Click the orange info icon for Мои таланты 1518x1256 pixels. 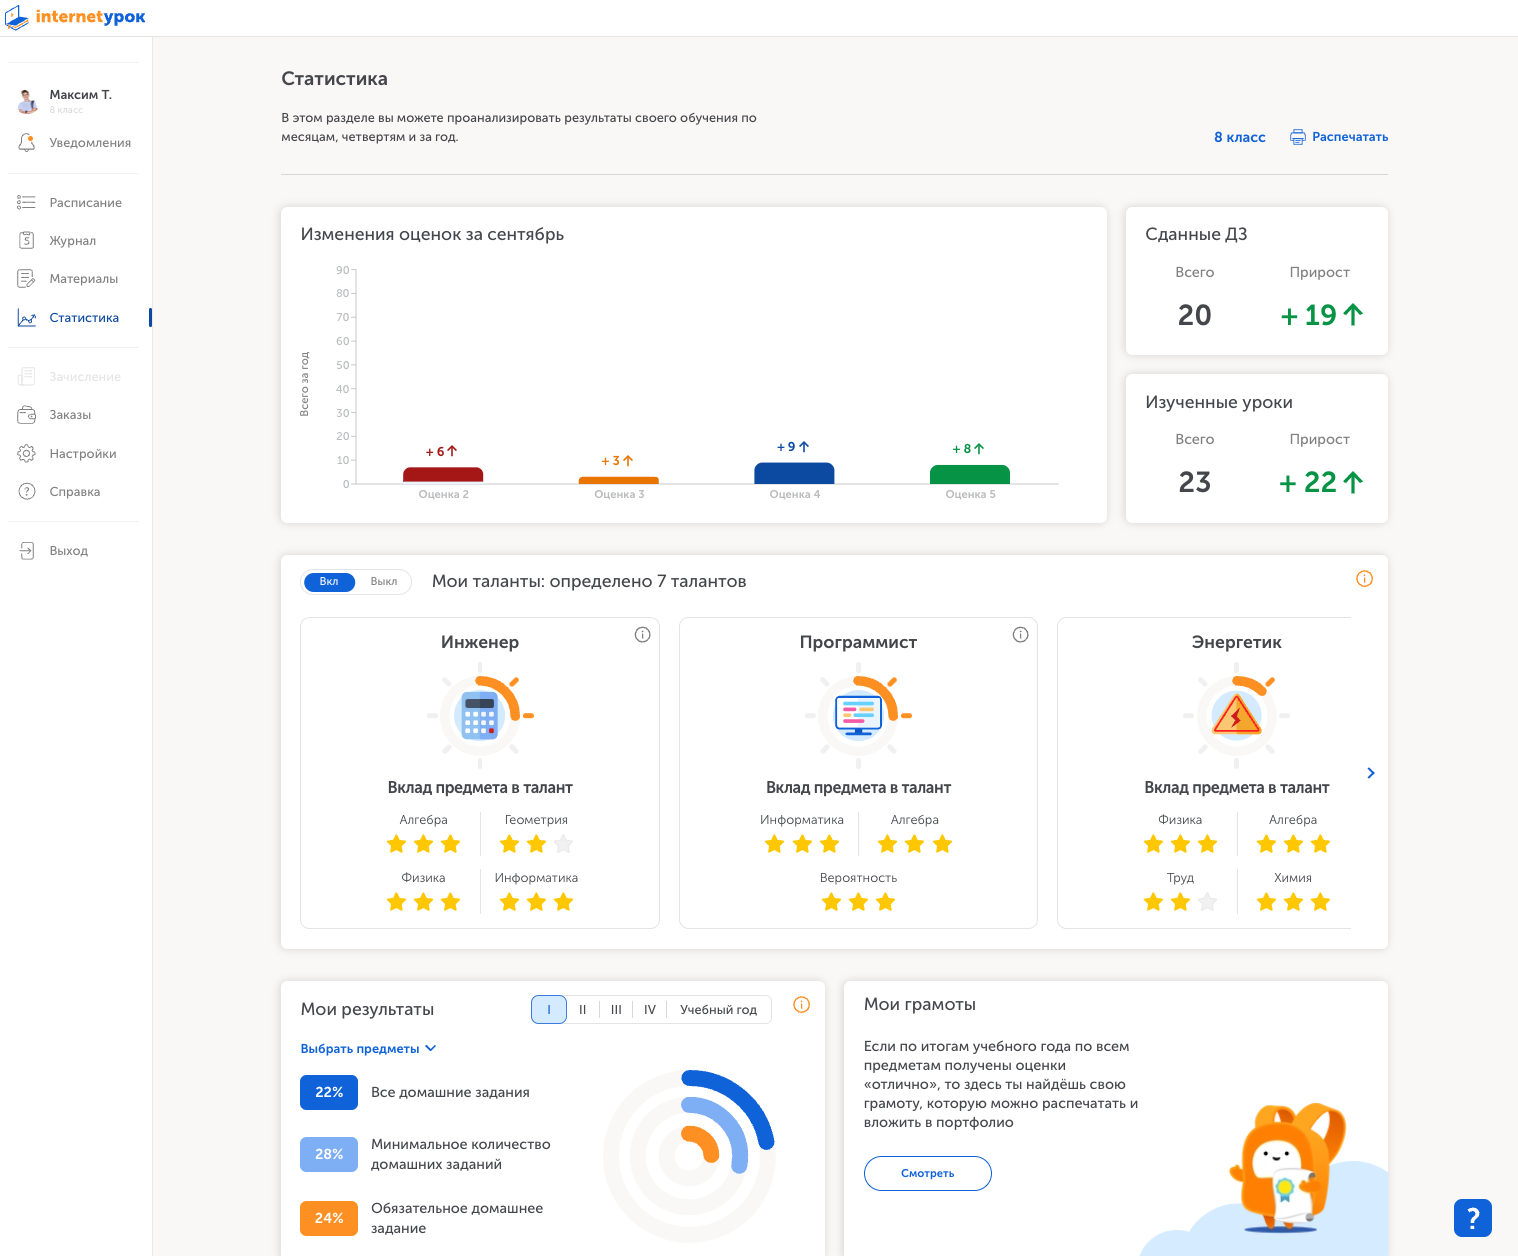pyautogui.click(x=1364, y=579)
